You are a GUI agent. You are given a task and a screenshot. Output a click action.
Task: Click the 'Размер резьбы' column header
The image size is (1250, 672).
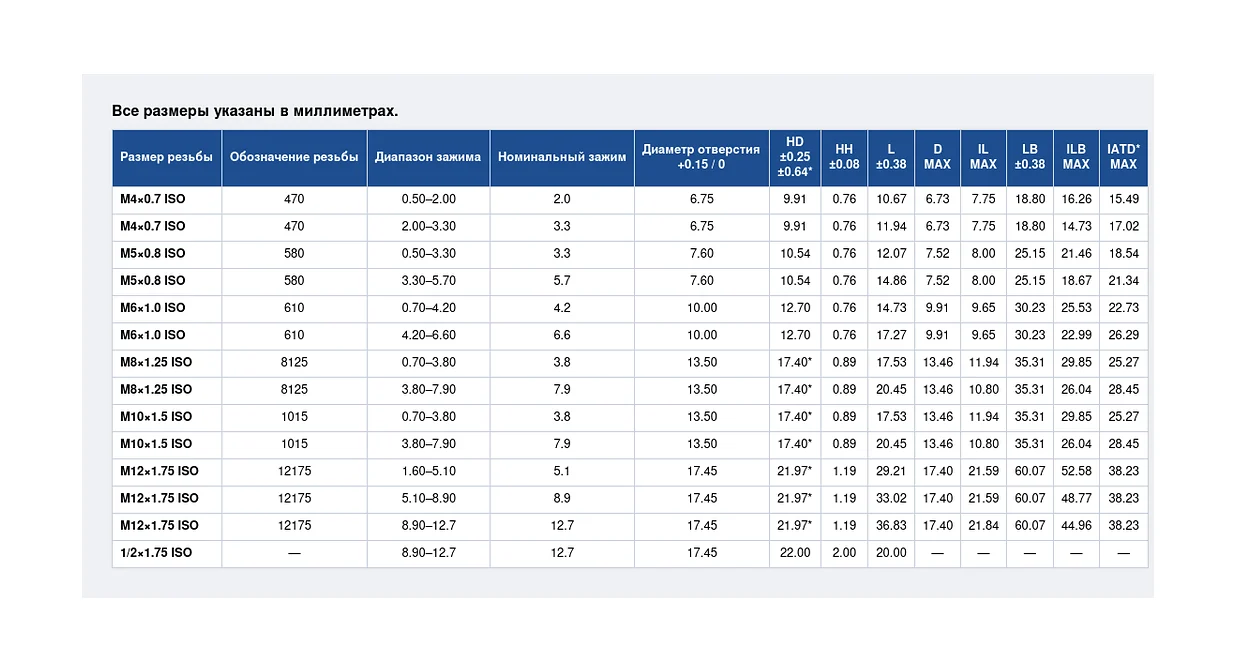point(167,157)
